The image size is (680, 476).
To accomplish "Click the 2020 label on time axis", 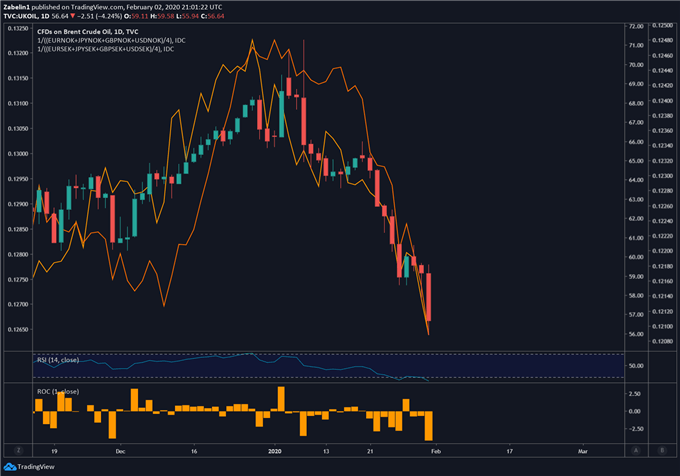I will coord(275,451).
